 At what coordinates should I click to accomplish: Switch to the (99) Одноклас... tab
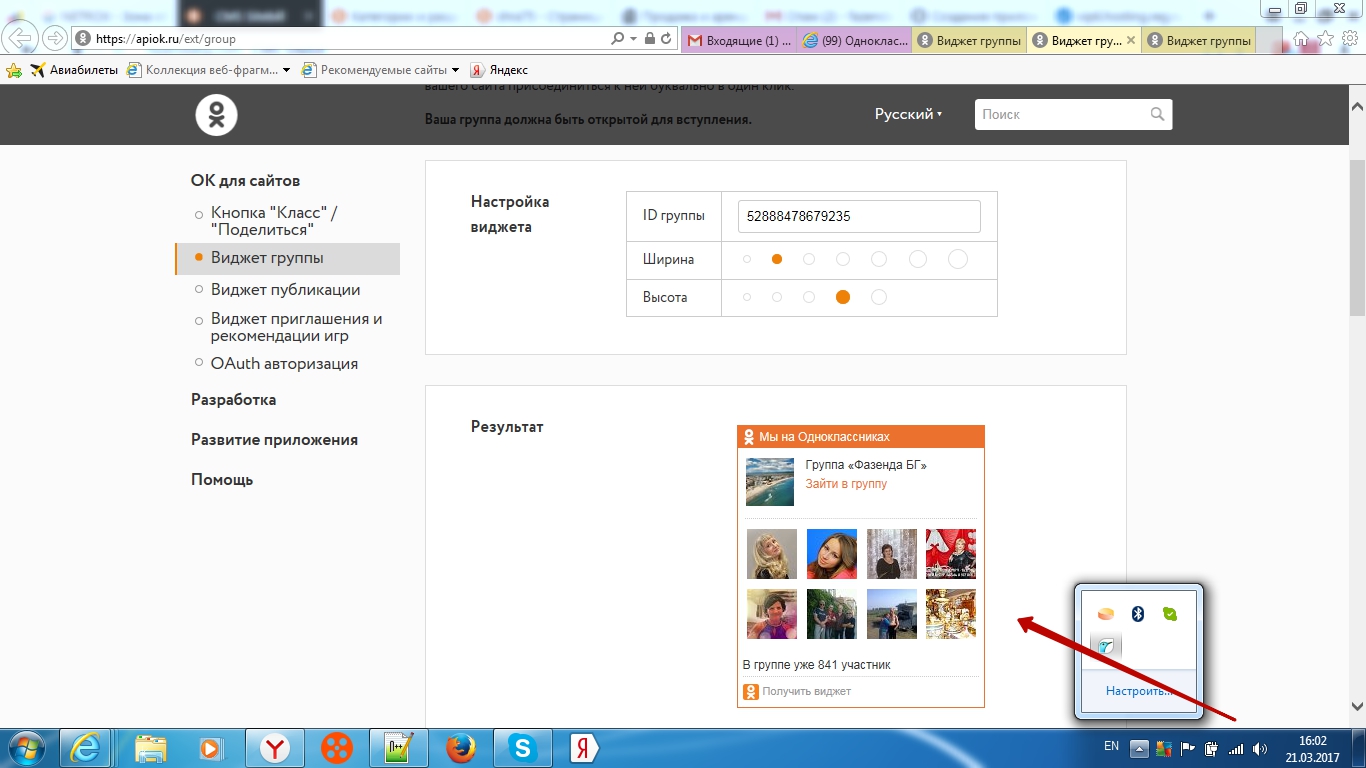click(x=855, y=40)
